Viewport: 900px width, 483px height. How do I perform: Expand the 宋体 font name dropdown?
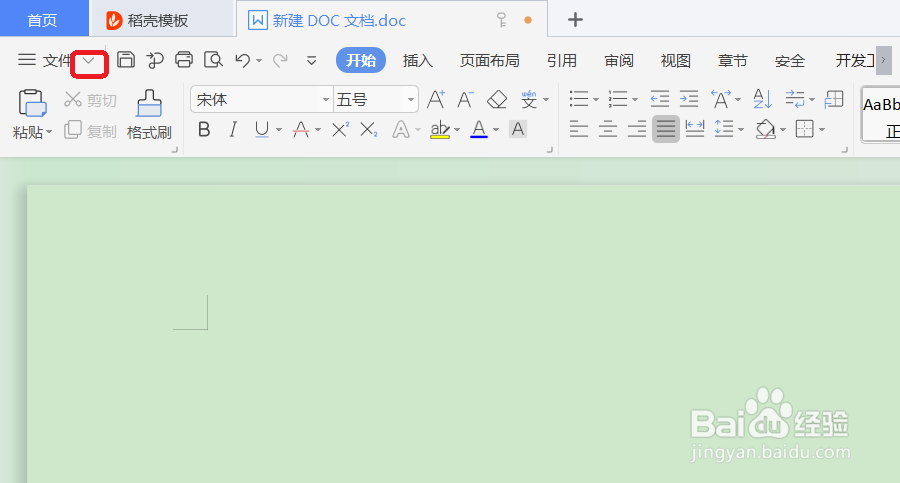click(x=326, y=100)
